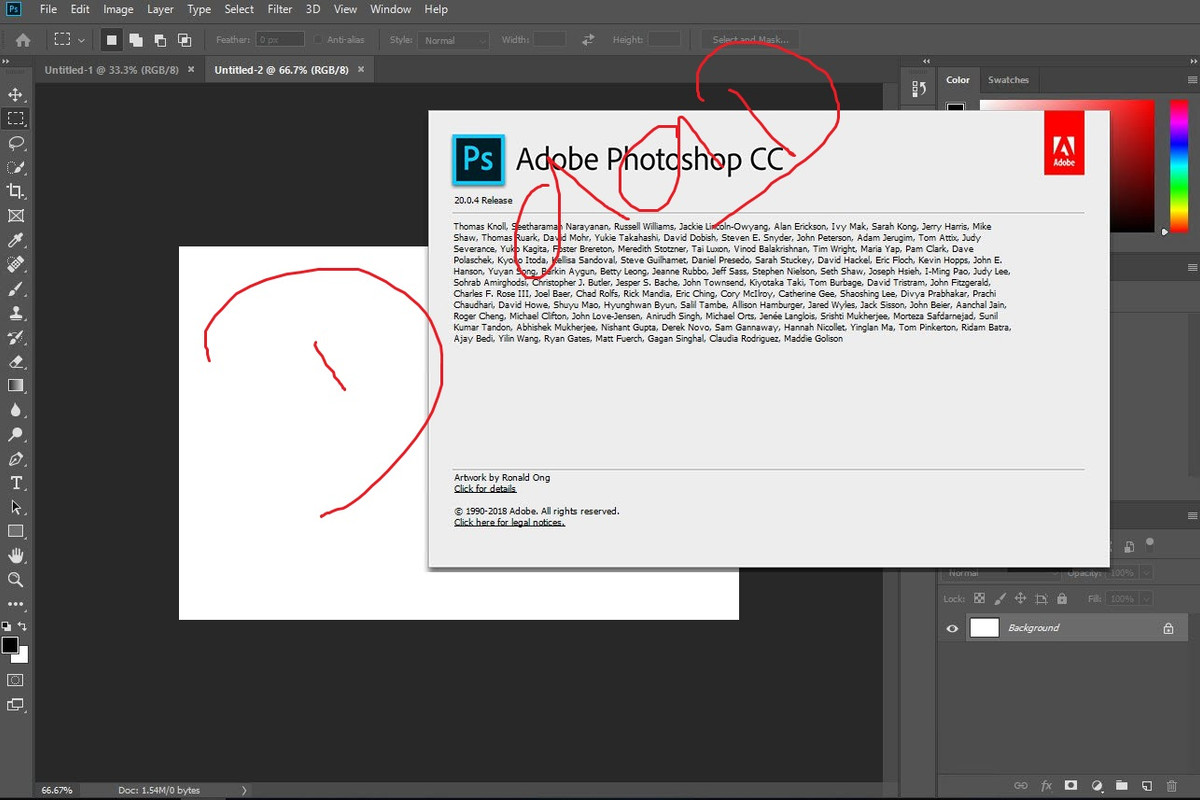Open the Color panel flyout menu

1192,80
